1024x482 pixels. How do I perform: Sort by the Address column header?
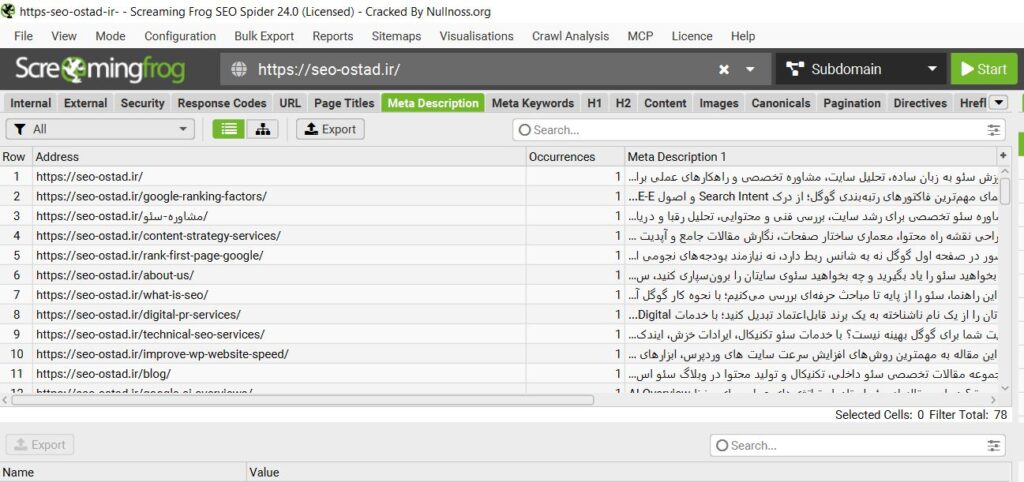[280, 157]
